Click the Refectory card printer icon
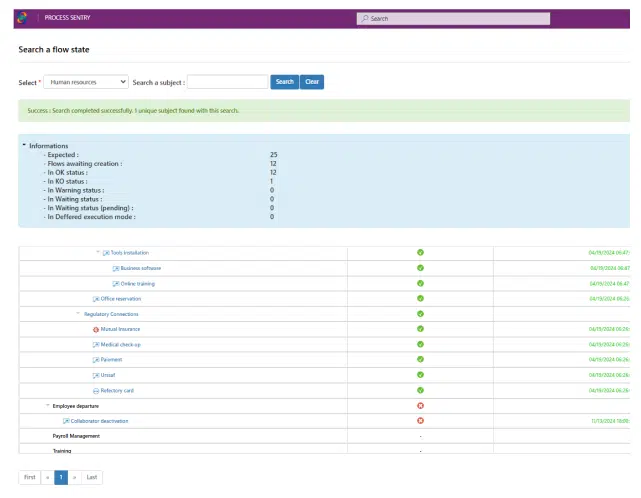641x498 pixels. click(x=96, y=390)
